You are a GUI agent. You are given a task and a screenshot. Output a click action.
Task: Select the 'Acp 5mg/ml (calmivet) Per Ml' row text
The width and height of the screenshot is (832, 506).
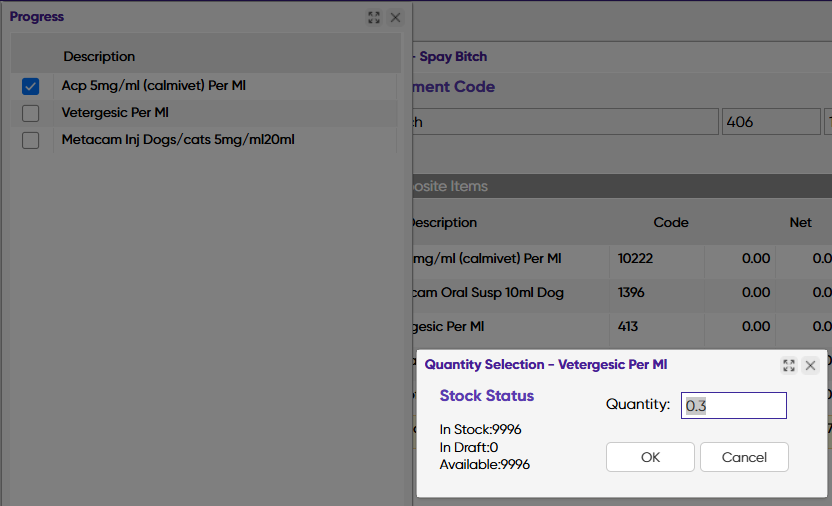[x=153, y=85]
